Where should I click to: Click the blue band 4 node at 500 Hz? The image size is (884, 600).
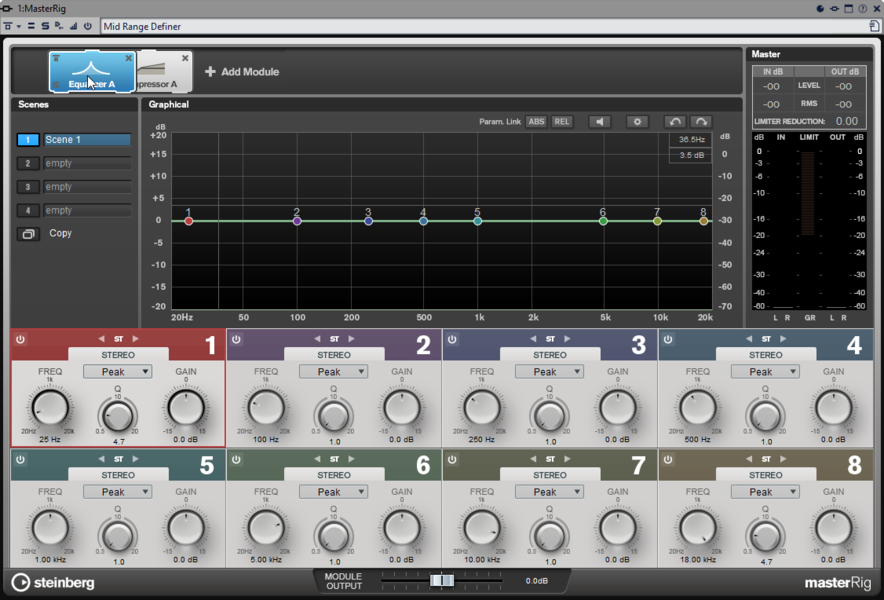point(423,221)
